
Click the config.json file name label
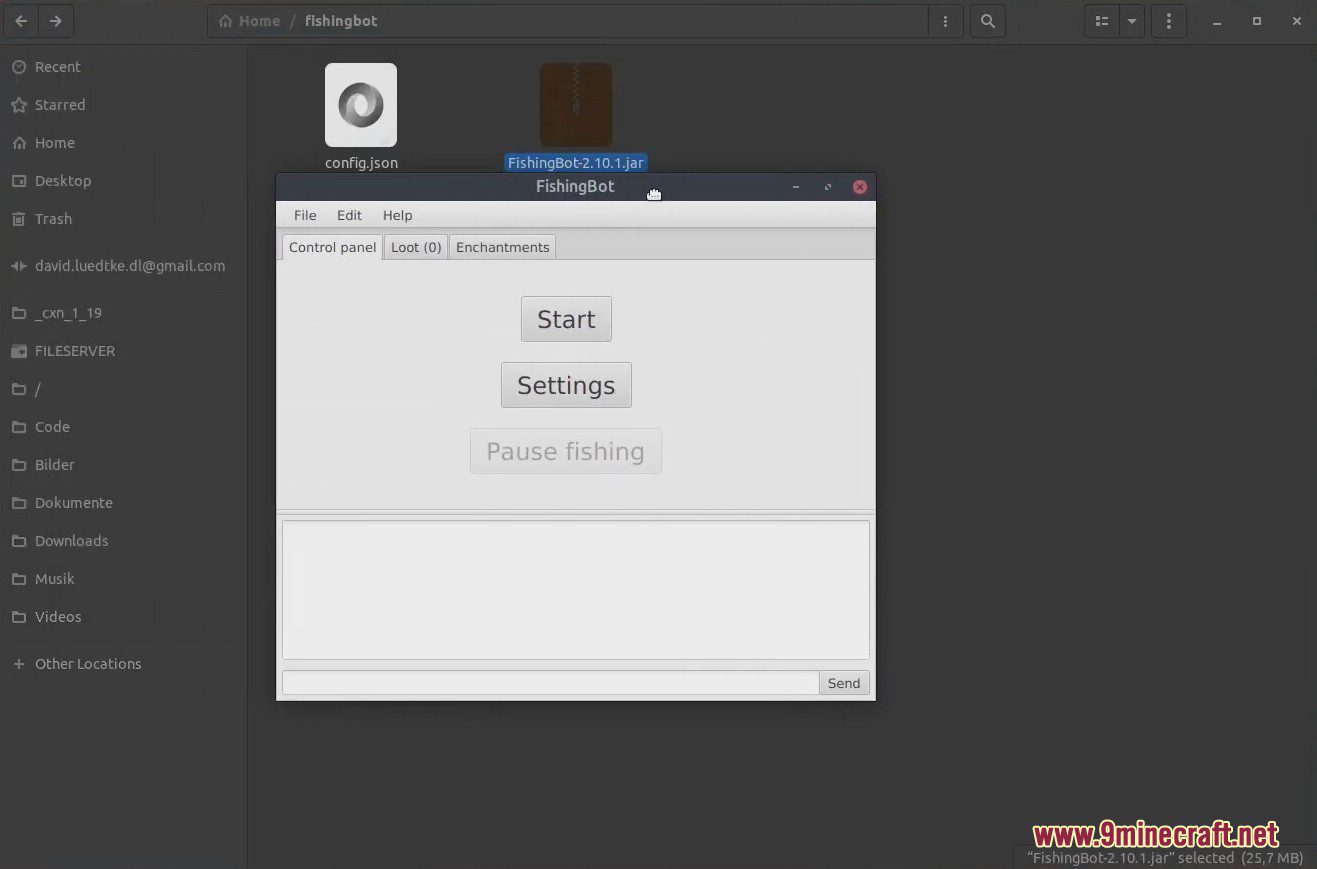(x=361, y=163)
